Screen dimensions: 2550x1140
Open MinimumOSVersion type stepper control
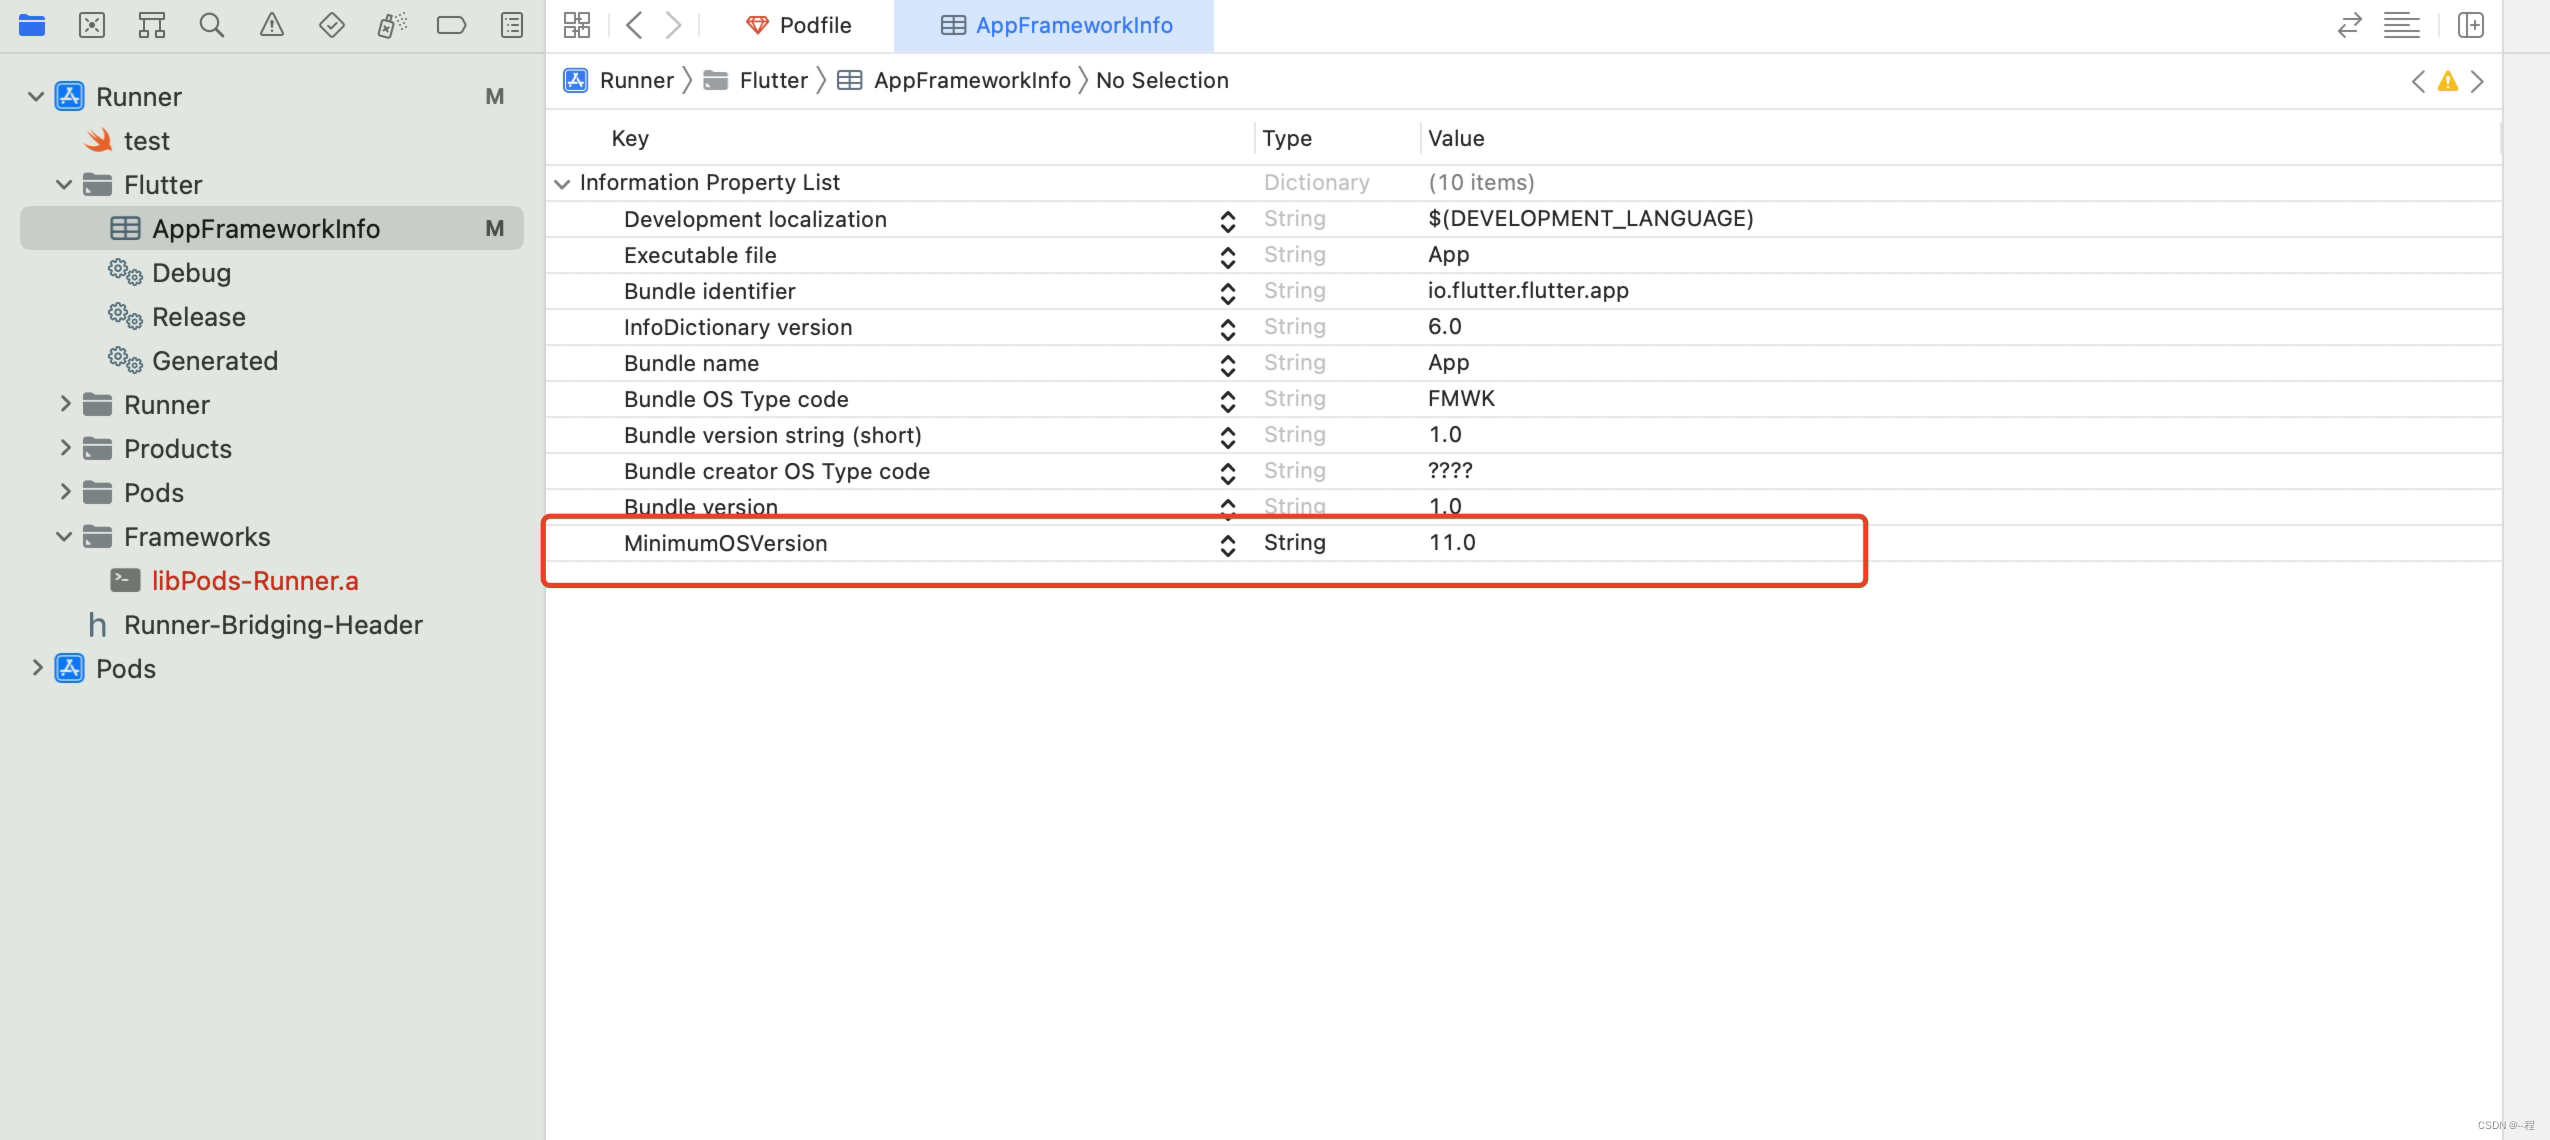pyautogui.click(x=1228, y=545)
